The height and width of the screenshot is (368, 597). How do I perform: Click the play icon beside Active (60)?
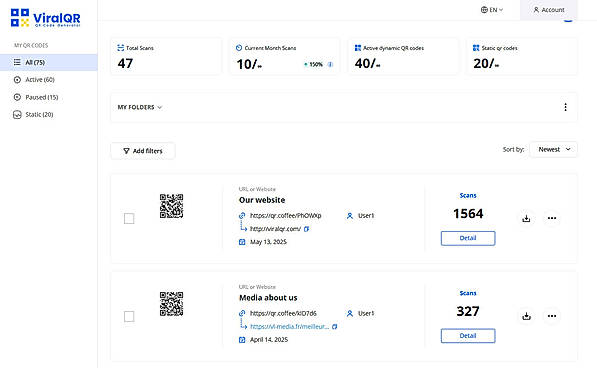tap(17, 80)
